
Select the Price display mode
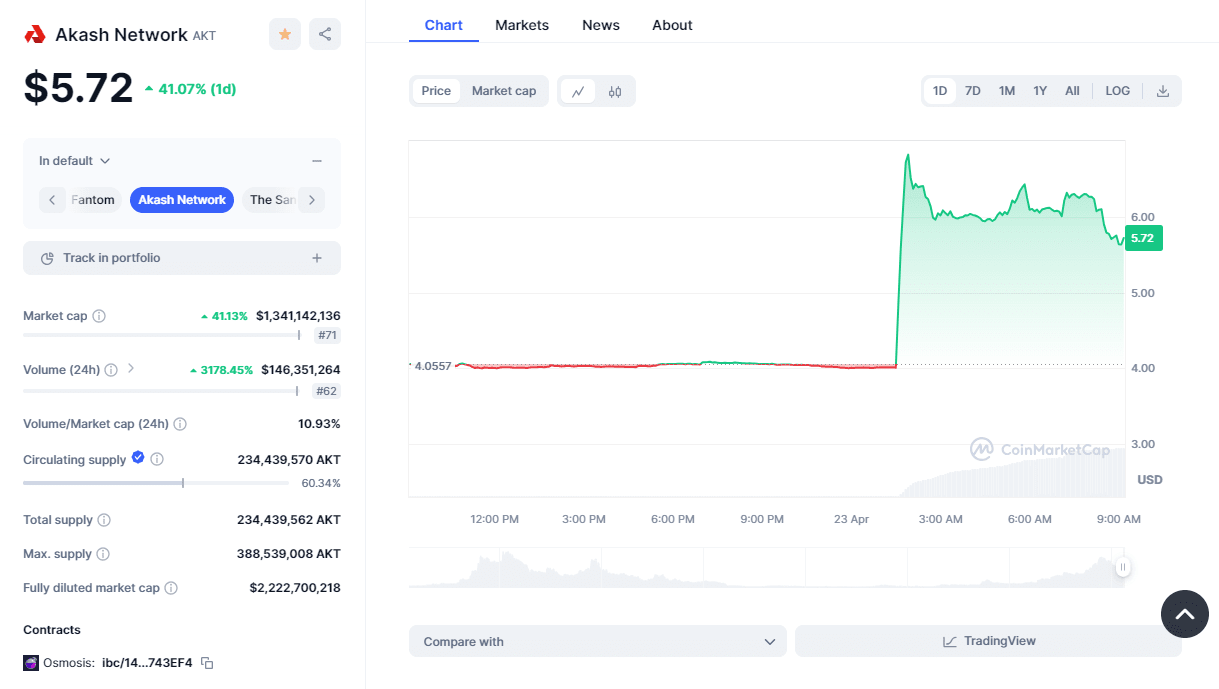pyautogui.click(x=435, y=90)
